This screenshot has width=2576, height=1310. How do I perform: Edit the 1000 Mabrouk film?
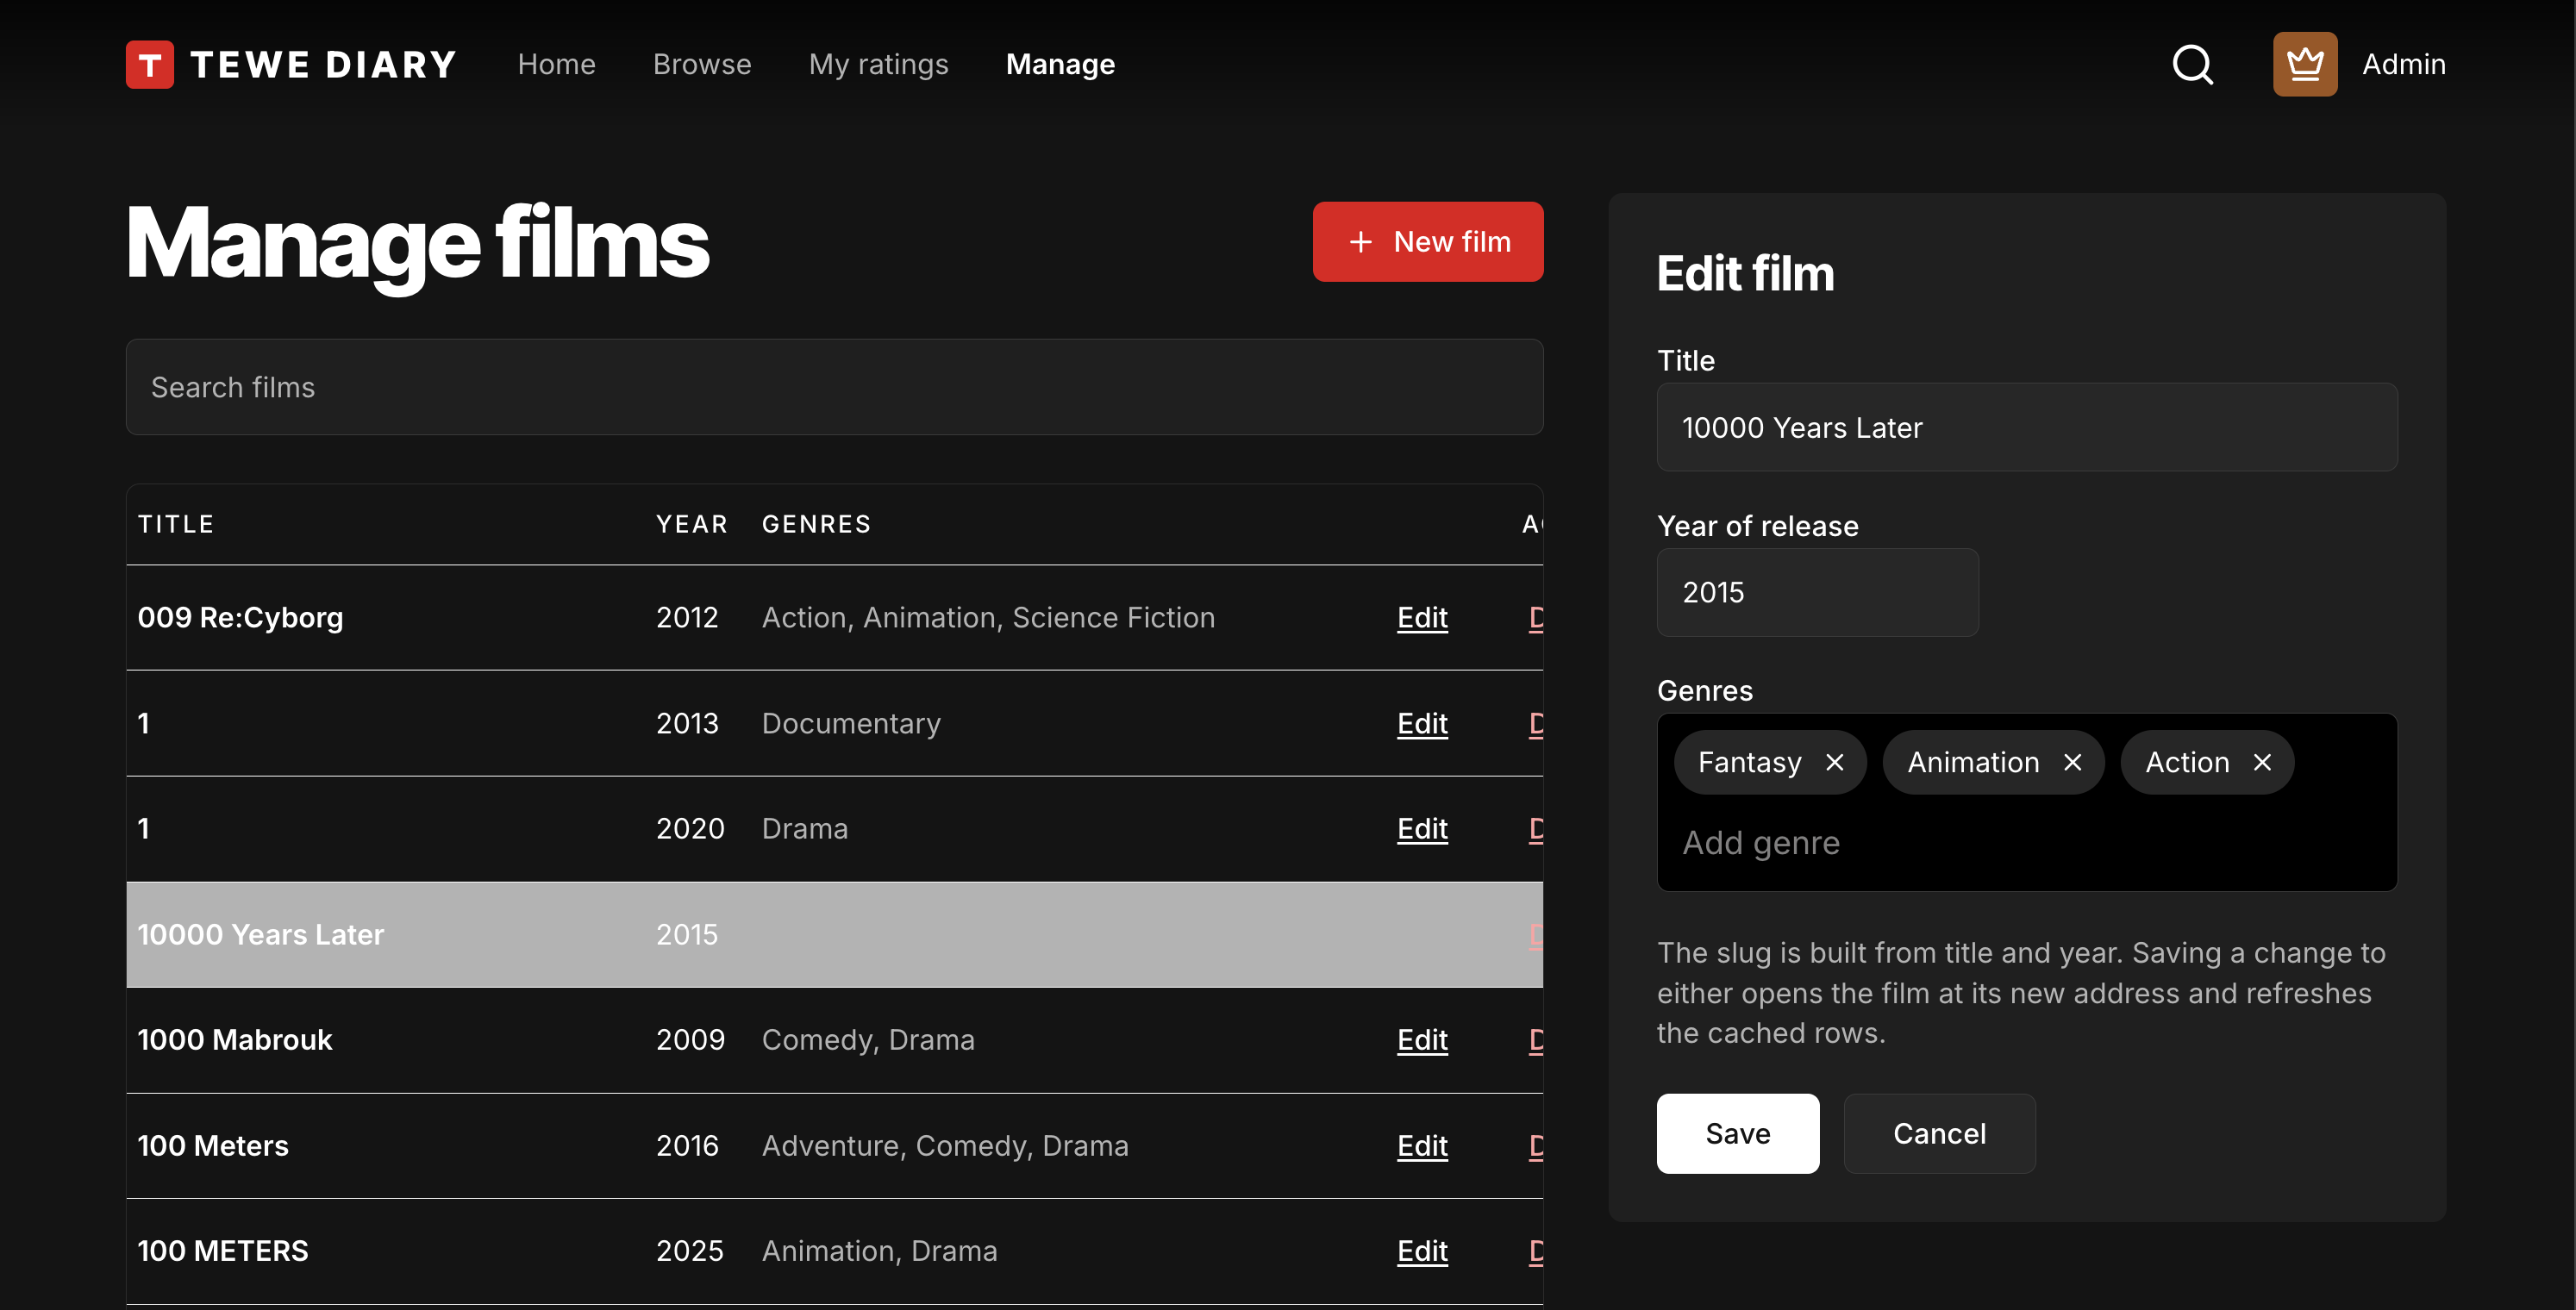point(1422,1039)
